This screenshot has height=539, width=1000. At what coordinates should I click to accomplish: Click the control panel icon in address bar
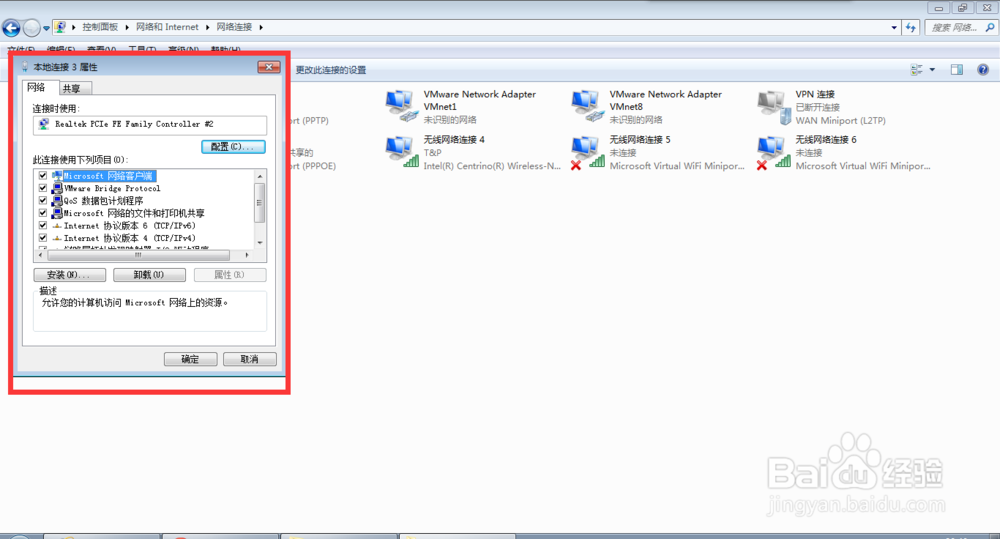point(60,27)
